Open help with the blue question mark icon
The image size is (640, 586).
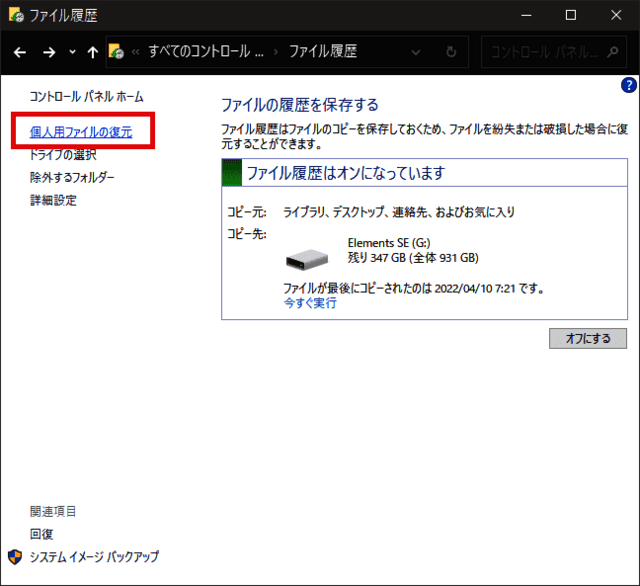[x=629, y=86]
